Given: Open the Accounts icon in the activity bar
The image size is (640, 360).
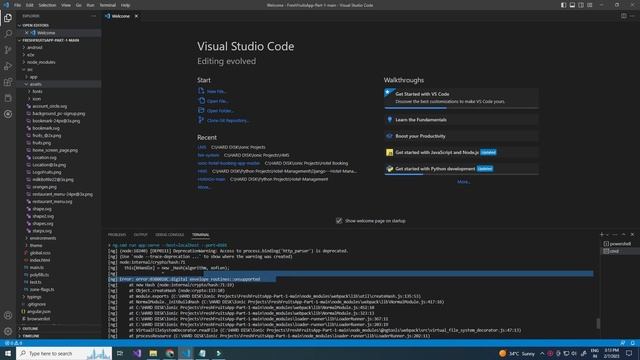Looking at the screenshot, I should pos(8,315).
